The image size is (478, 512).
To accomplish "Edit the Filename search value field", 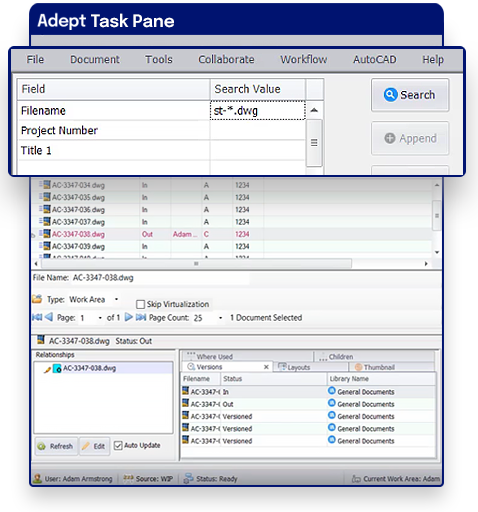I will [x=258, y=110].
